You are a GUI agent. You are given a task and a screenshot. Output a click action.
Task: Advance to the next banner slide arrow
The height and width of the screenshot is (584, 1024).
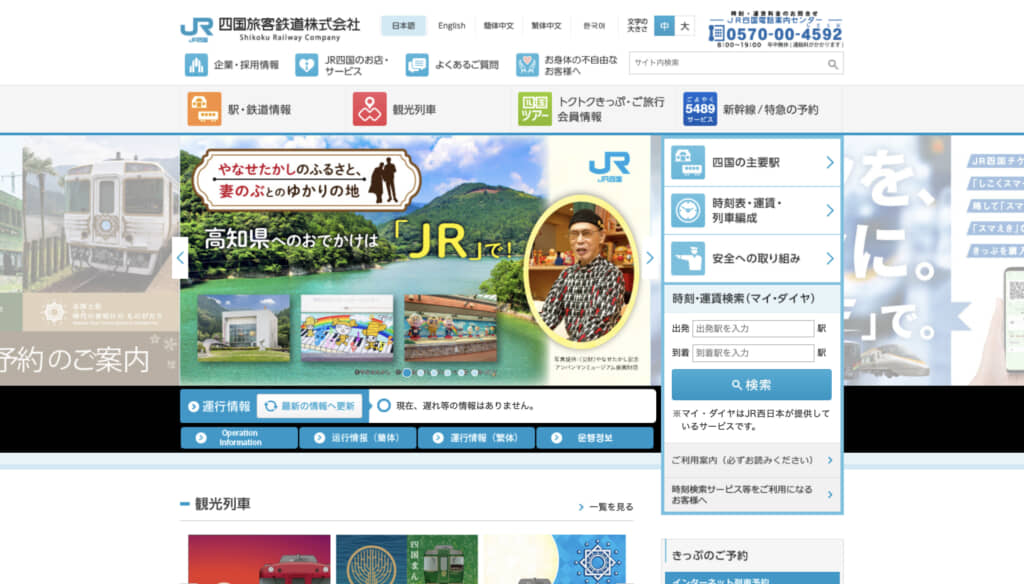point(650,258)
